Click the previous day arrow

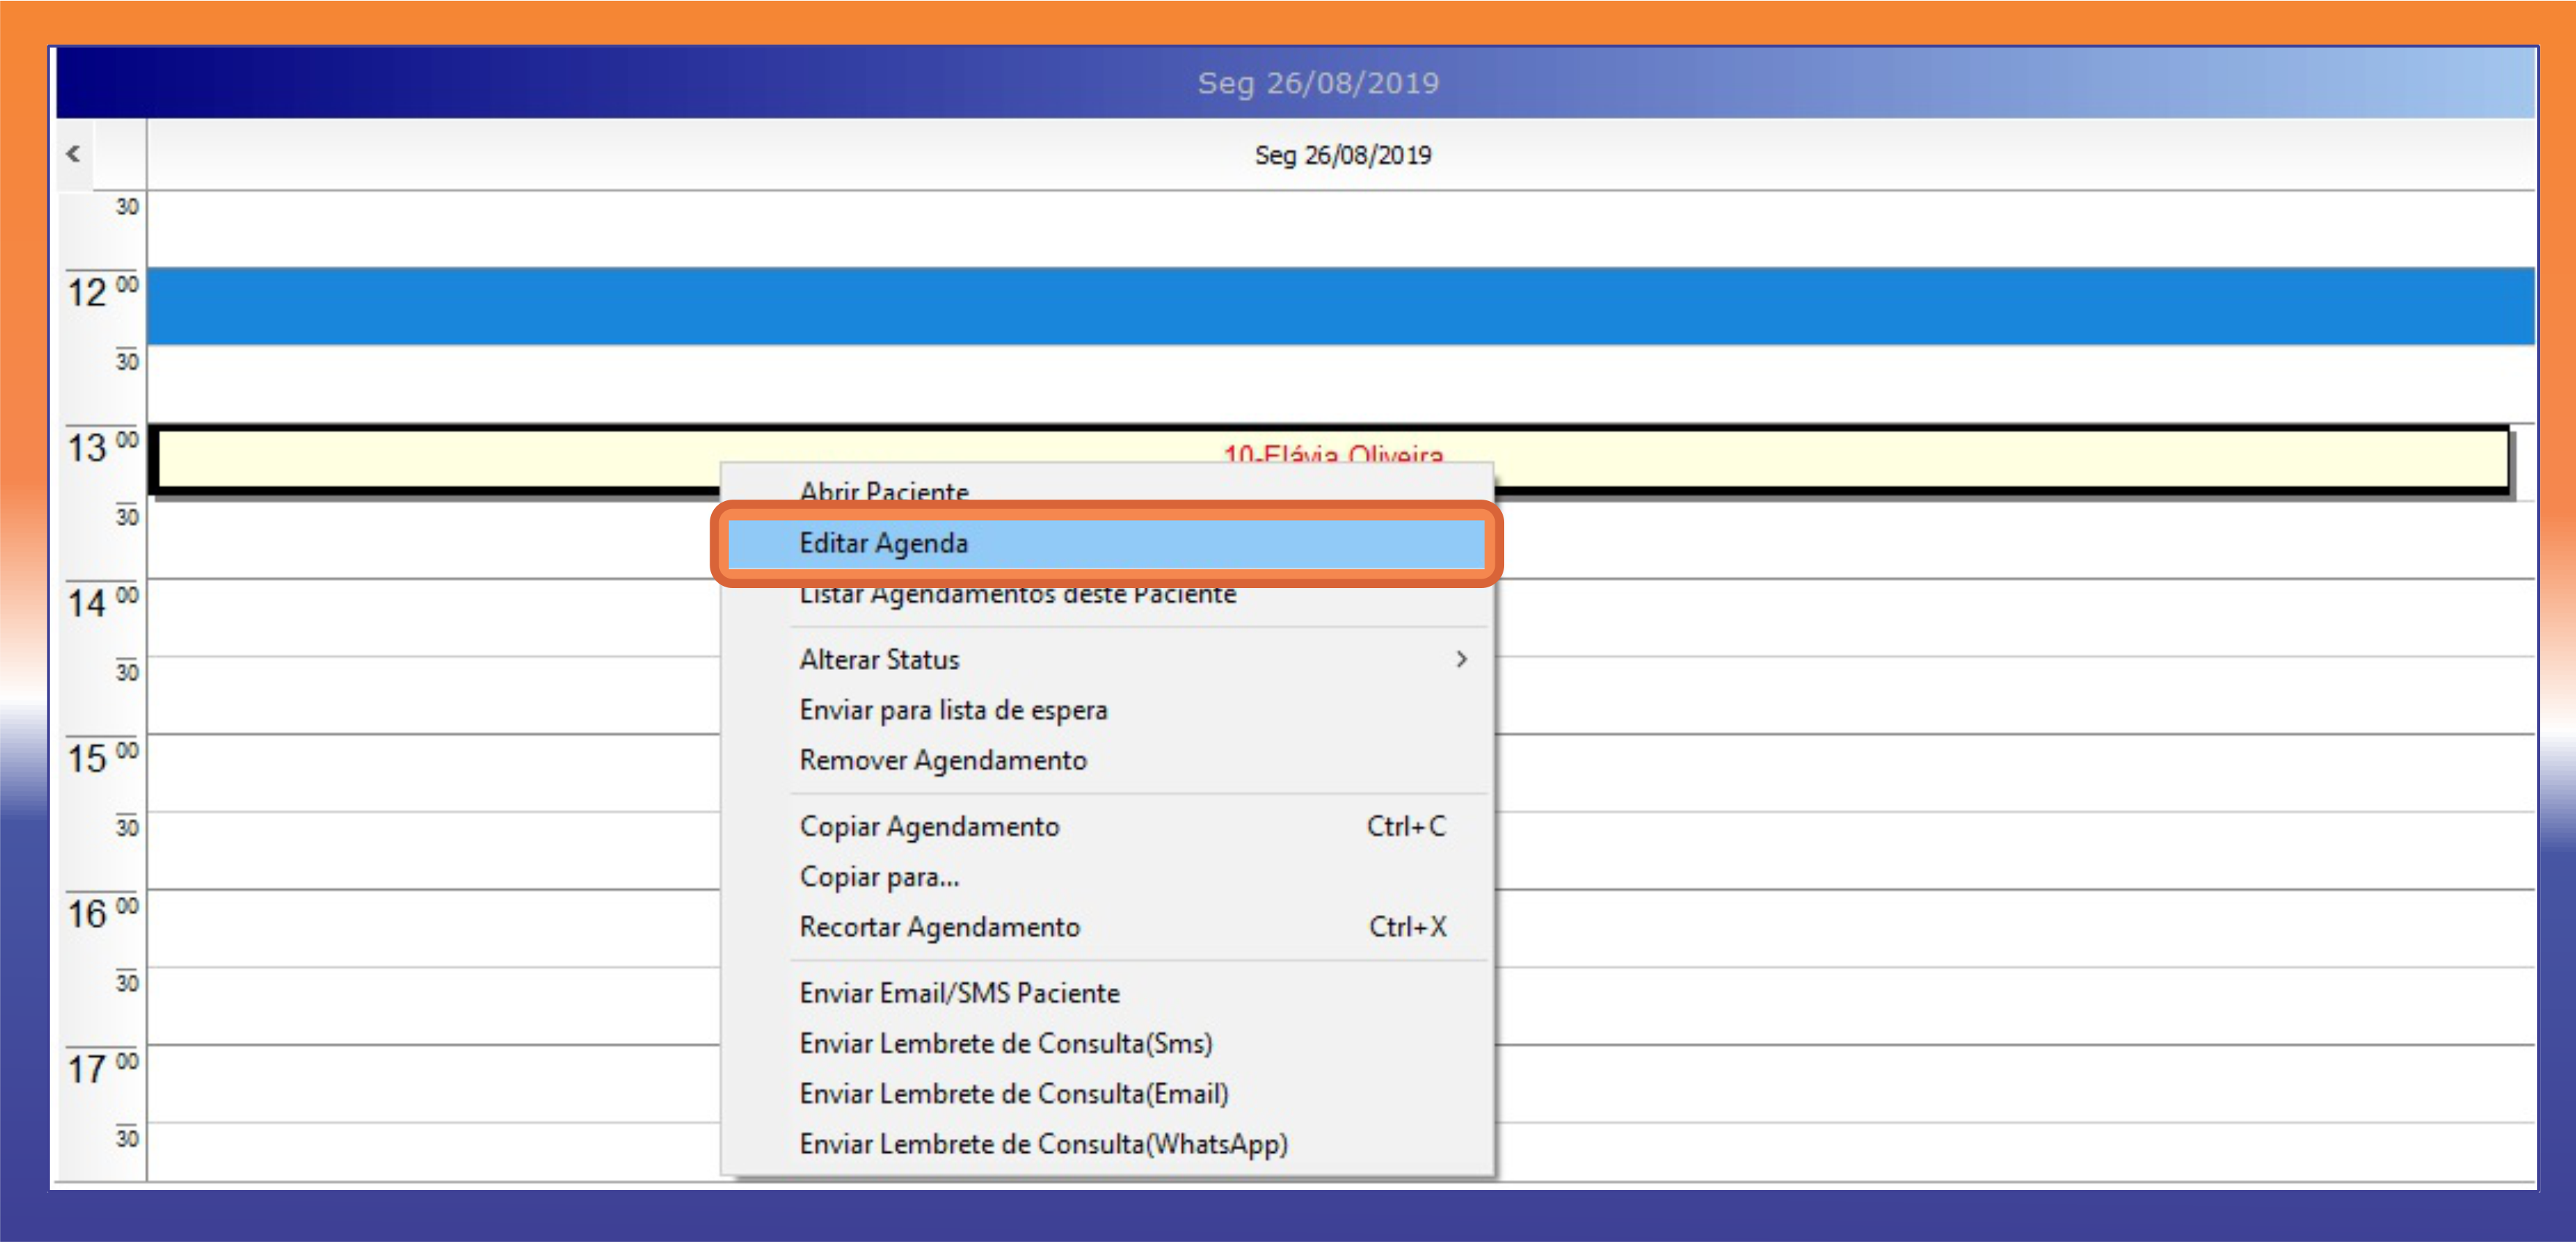coord(73,154)
